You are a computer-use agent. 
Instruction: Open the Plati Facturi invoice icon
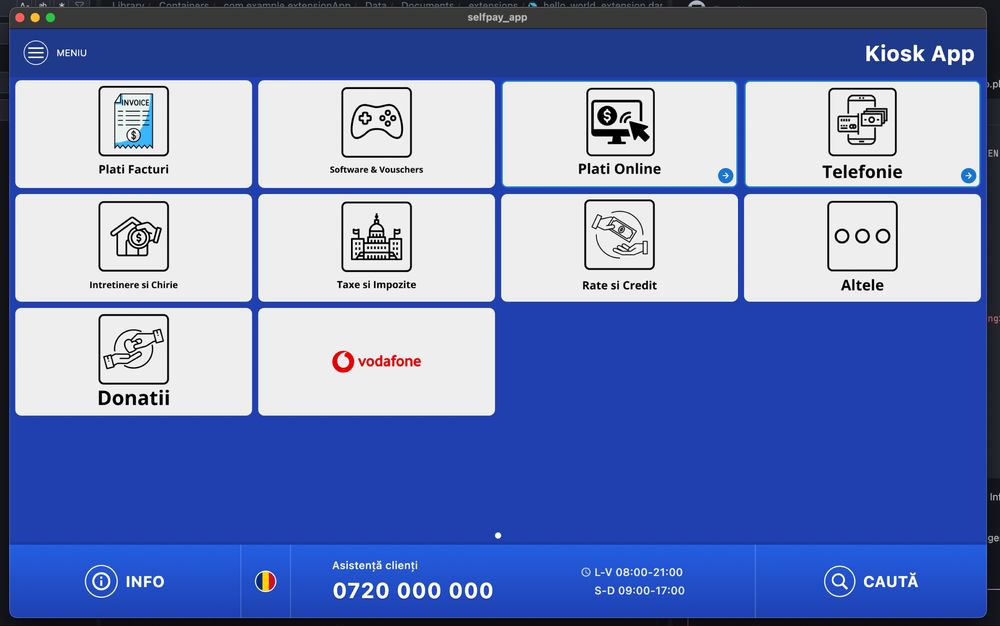134,121
